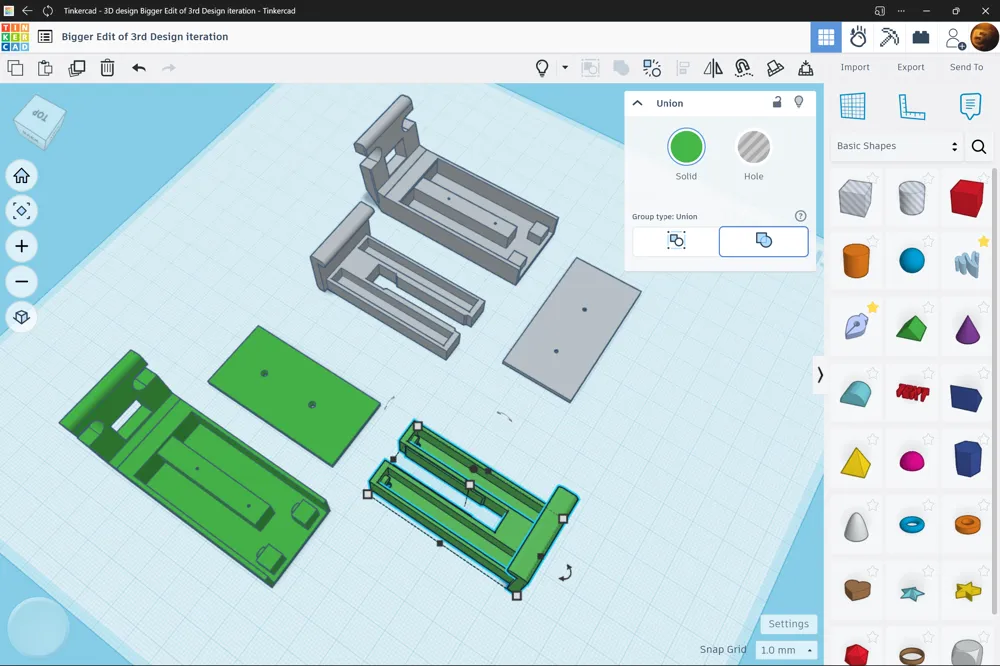Open Group type help question mark

point(800,216)
